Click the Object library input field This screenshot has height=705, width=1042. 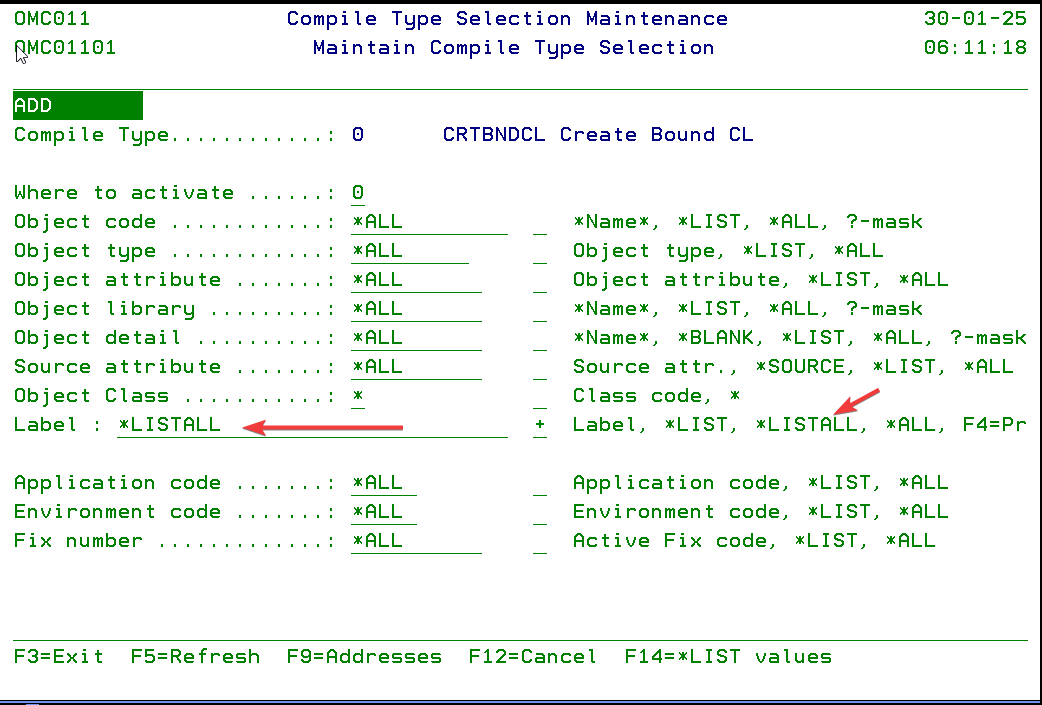(x=416, y=309)
